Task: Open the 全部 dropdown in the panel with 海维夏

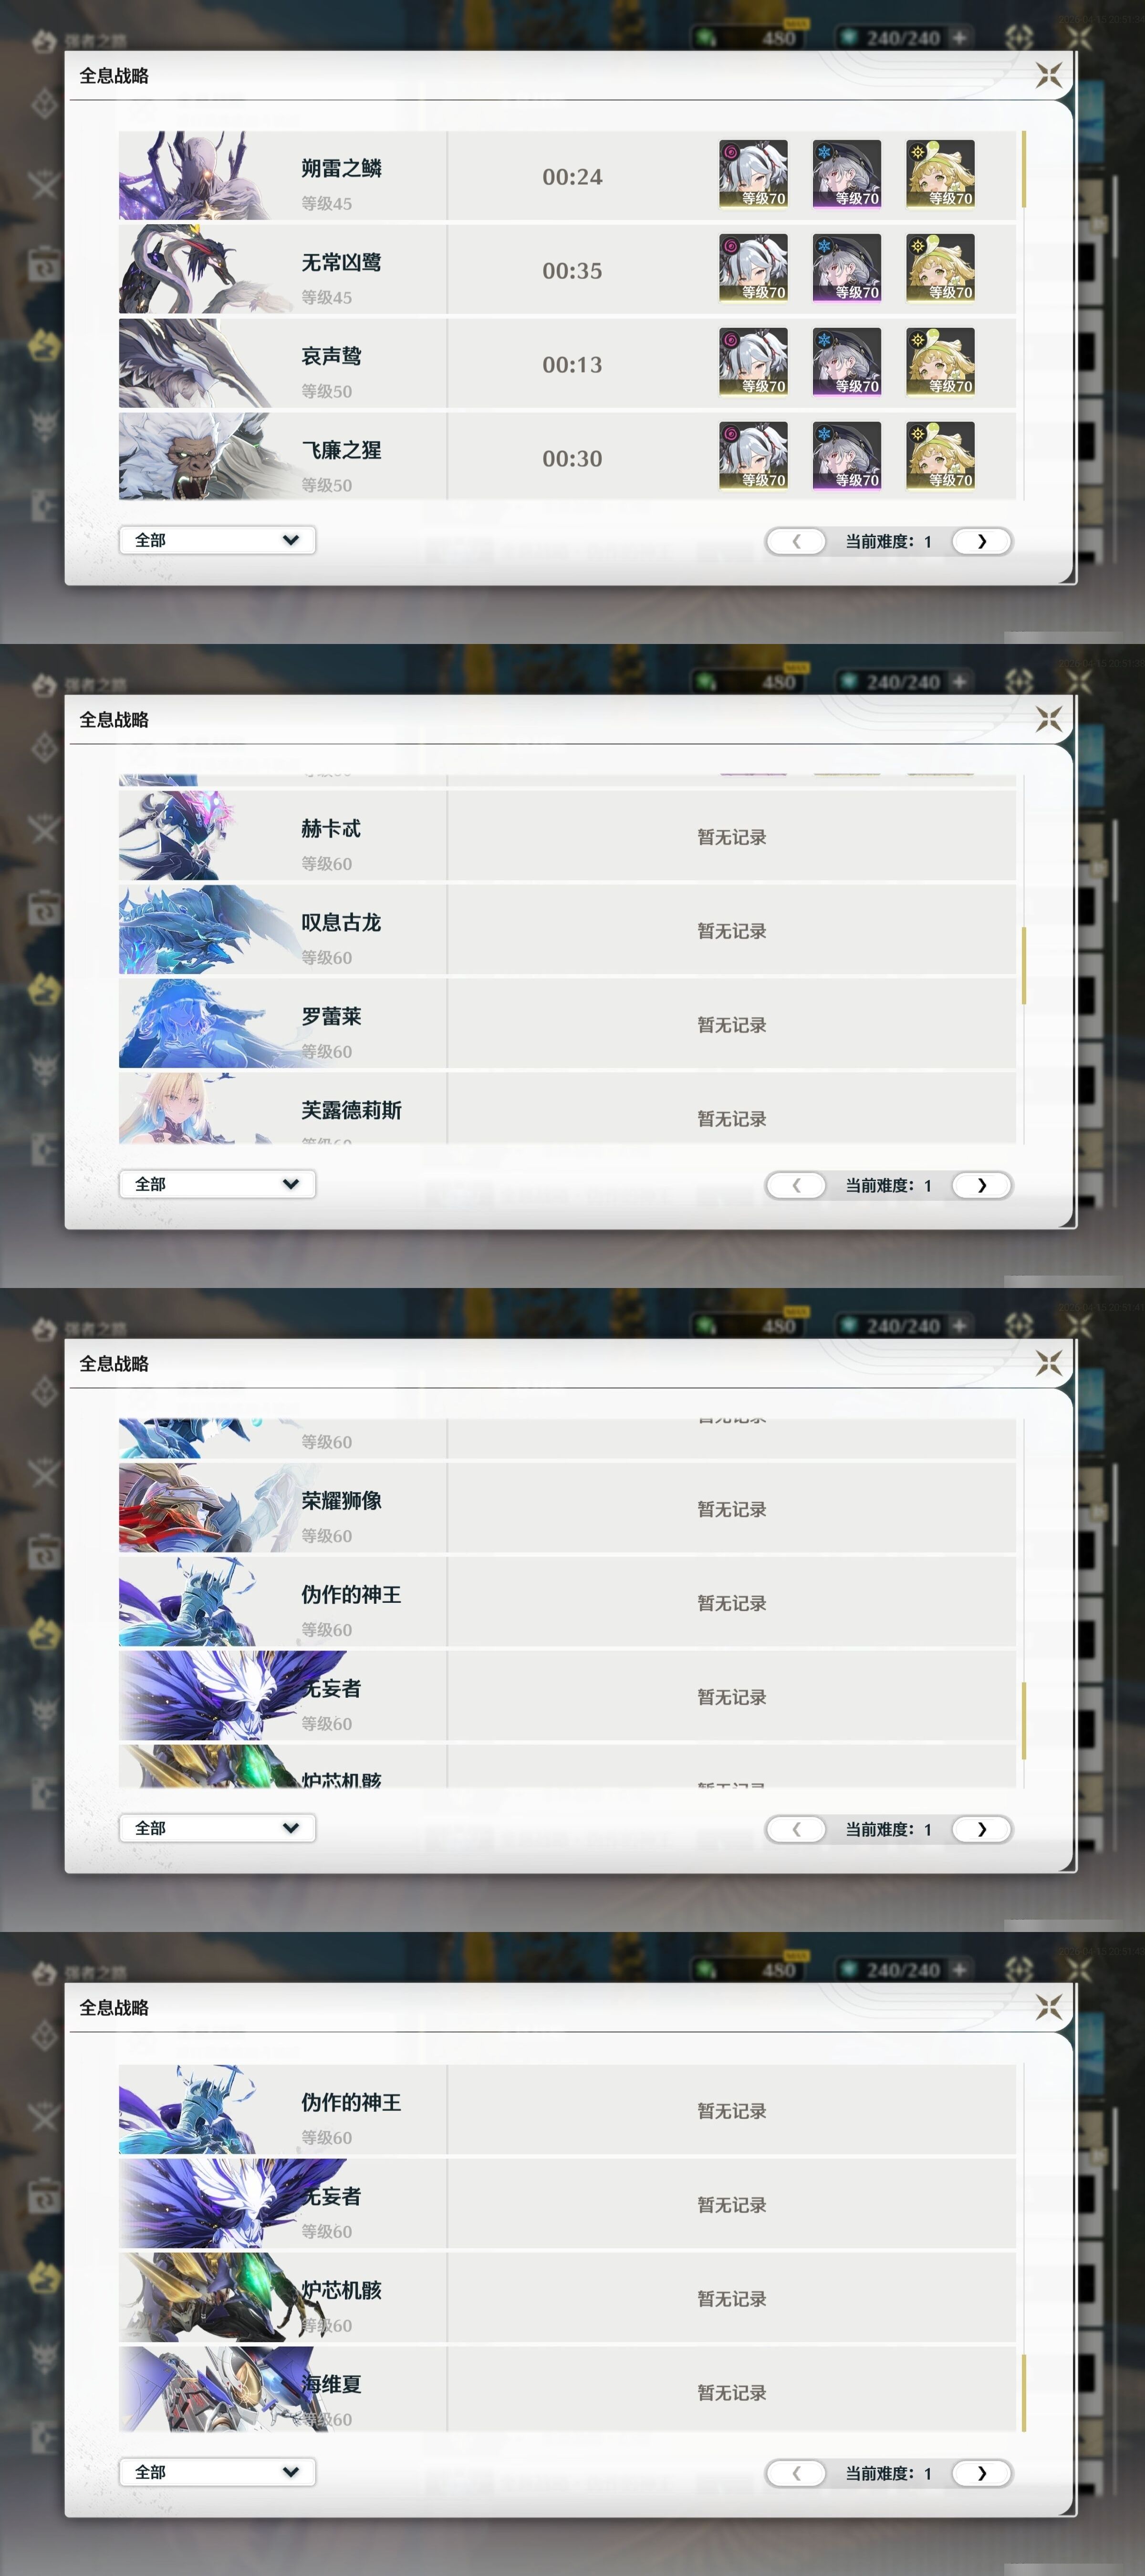Action: (217, 2472)
